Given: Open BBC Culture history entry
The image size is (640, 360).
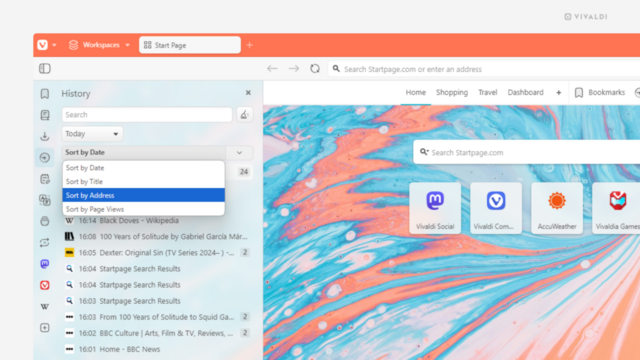Looking at the screenshot, I should pos(157,333).
